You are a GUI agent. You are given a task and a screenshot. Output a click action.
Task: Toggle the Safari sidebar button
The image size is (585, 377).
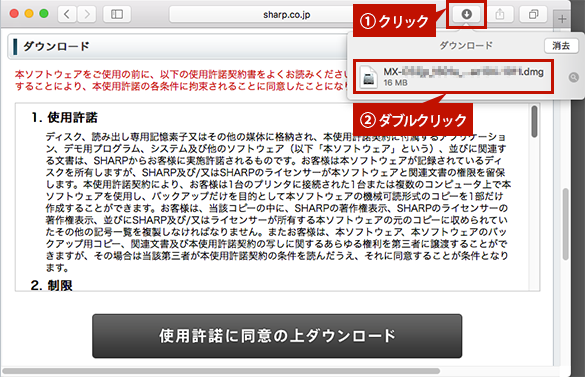[117, 14]
